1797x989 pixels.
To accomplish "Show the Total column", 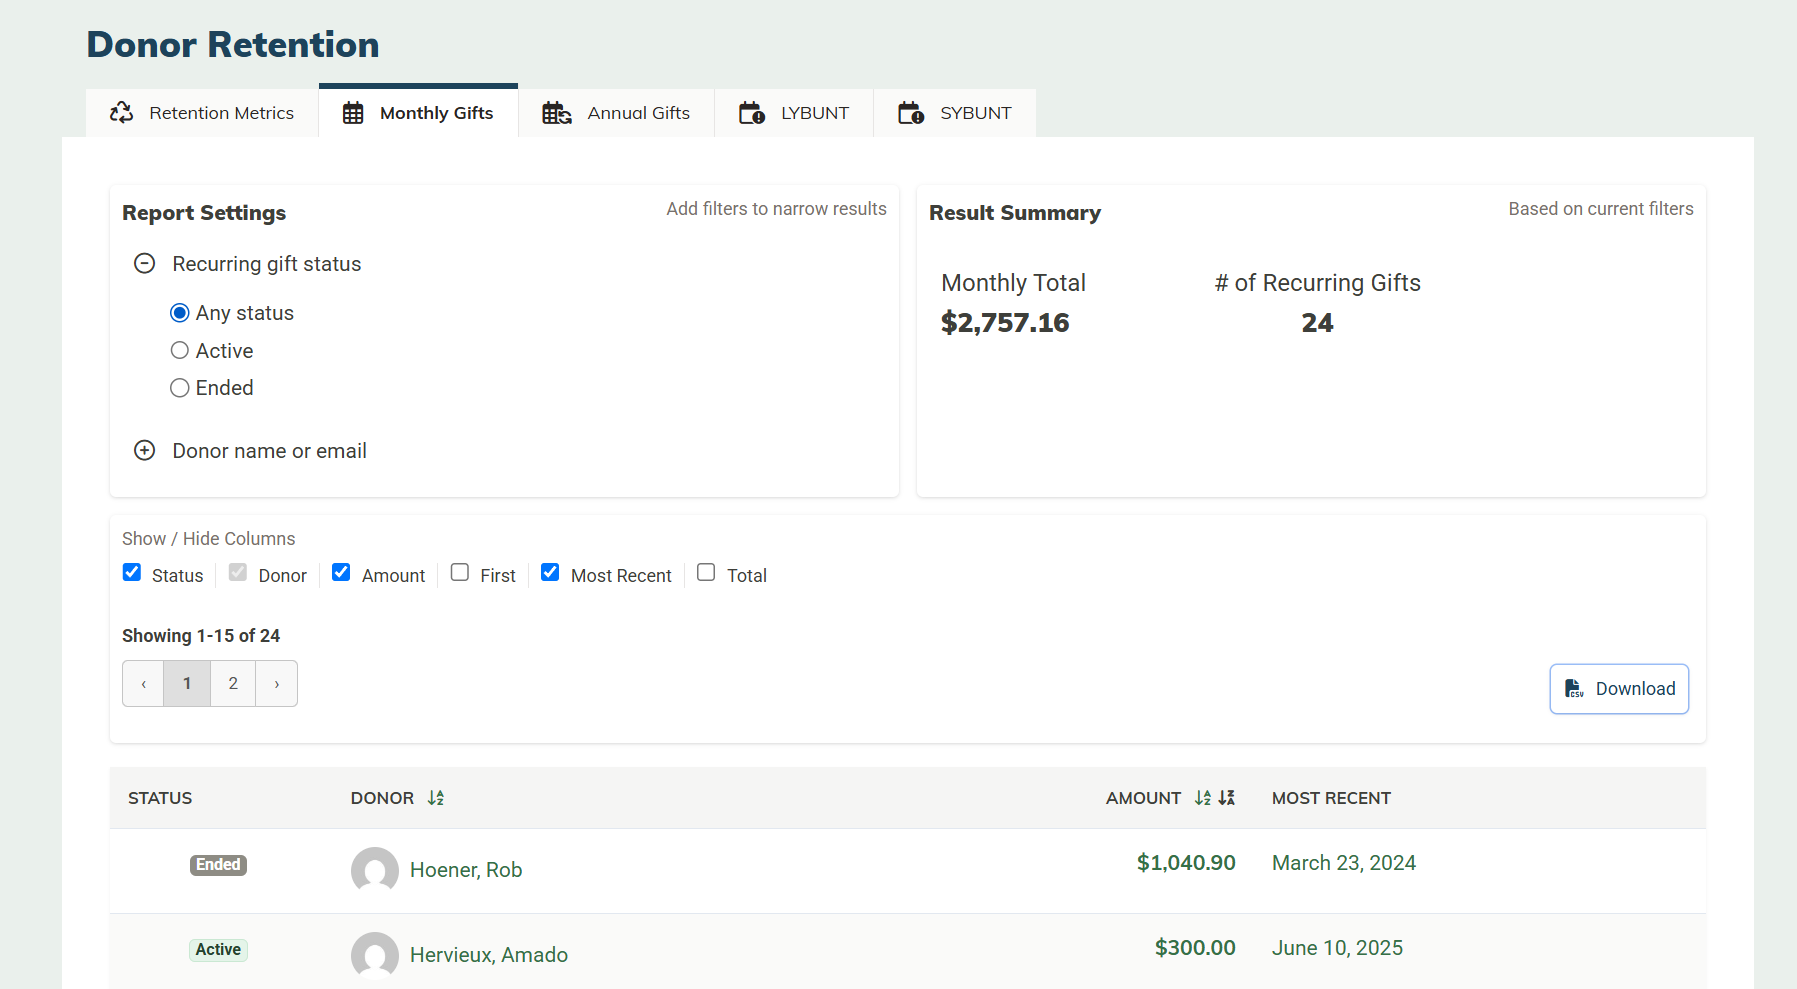I will click(706, 573).
